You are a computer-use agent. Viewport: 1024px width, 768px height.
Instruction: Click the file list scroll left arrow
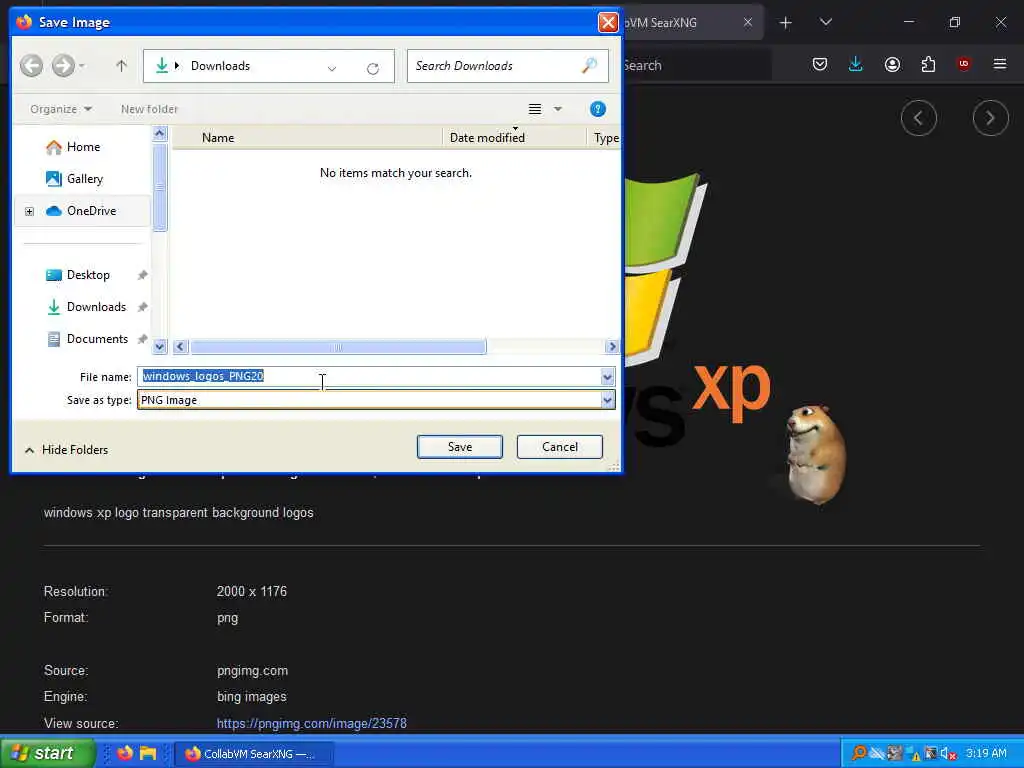coord(181,347)
